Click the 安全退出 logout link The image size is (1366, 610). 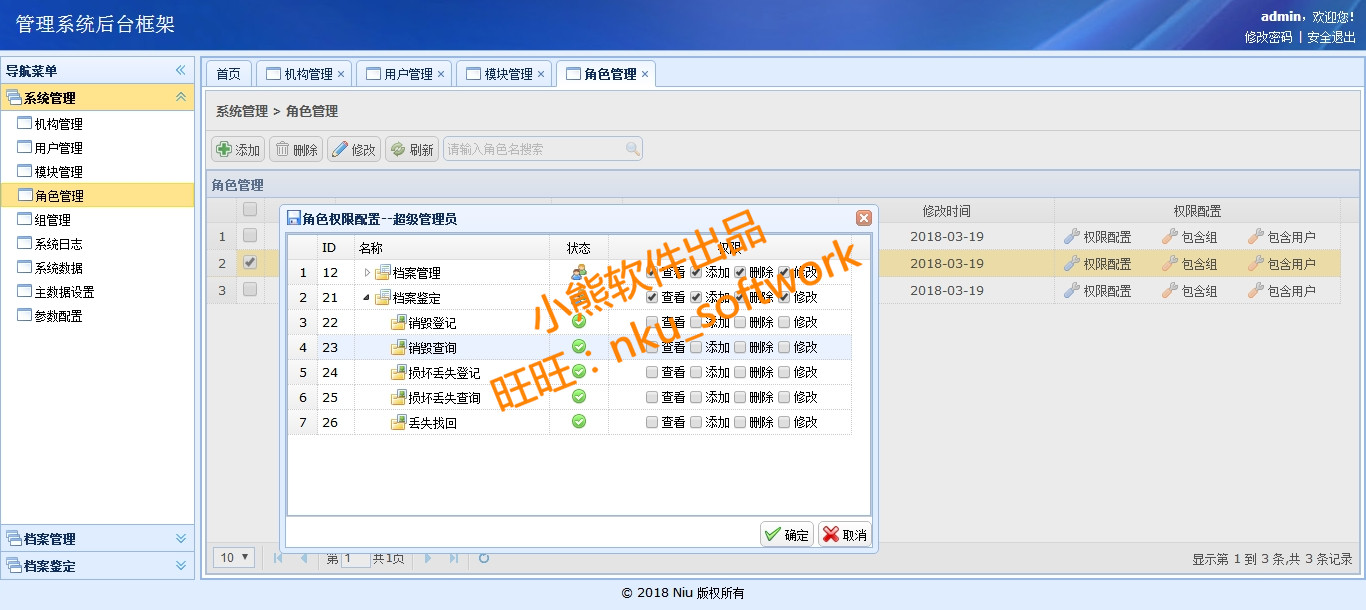click(1331, 37)
